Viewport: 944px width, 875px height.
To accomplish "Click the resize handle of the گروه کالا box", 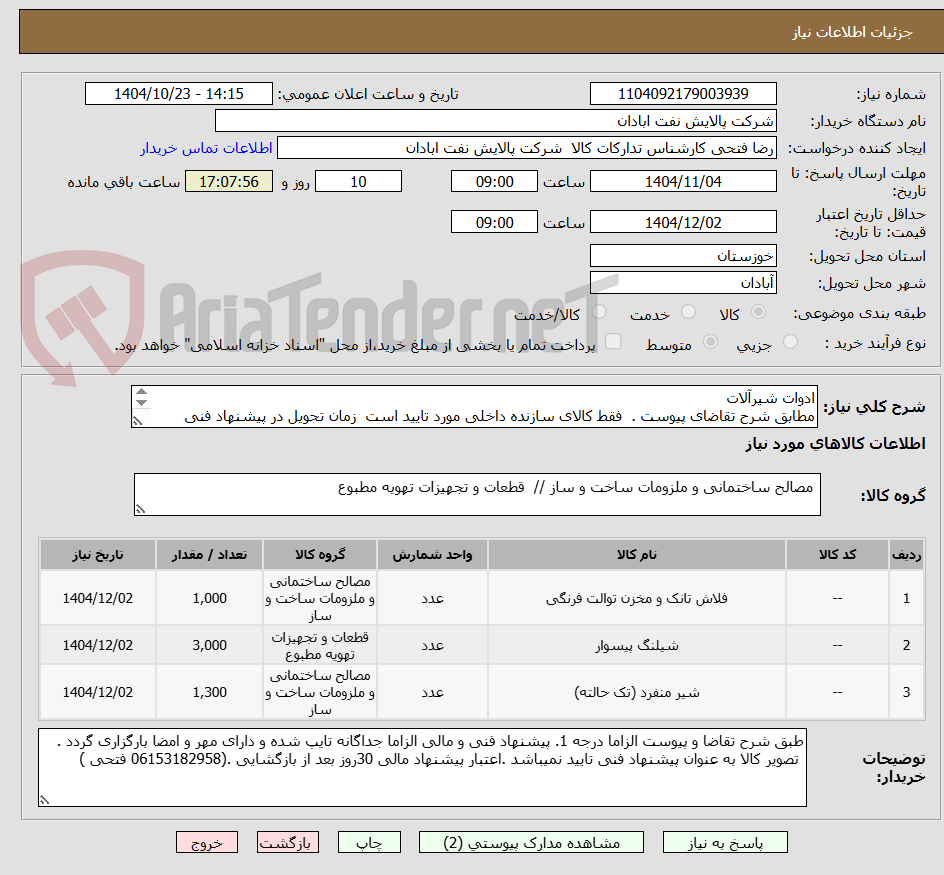I will click(142, 510).
